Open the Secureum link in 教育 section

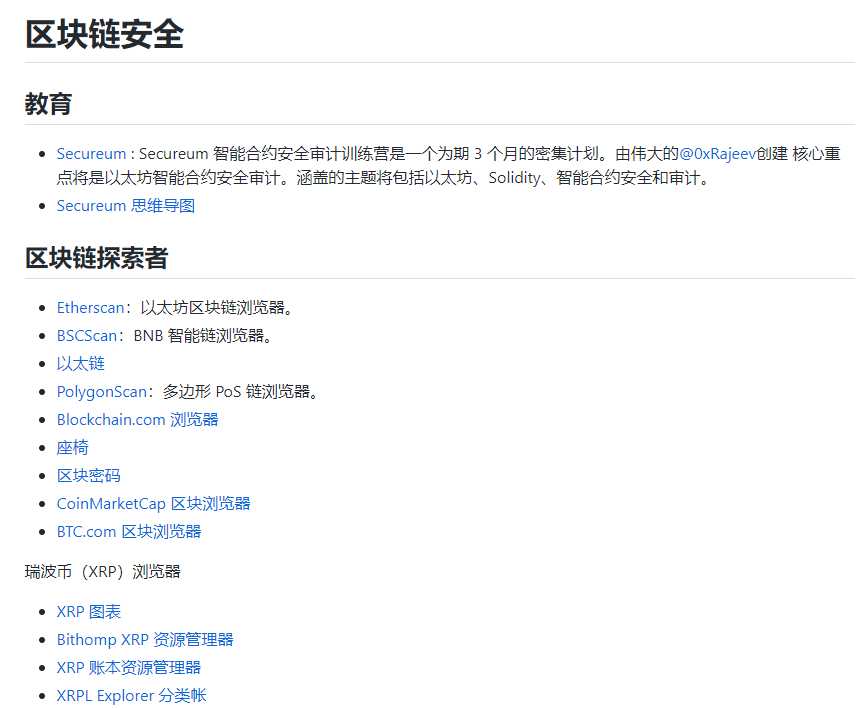point(91,154)
